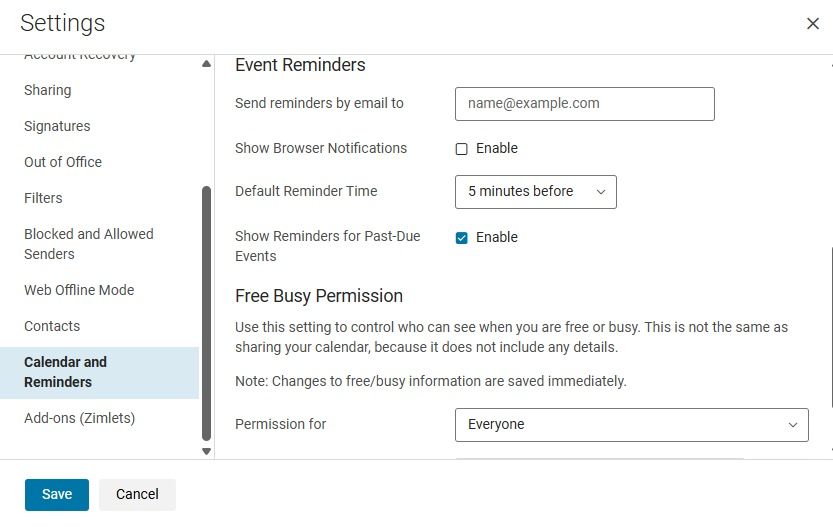This screenshot has height=527, width=833.
Task: Open the Default Reminder Time dropdown
Action: [x=535, y=192]
